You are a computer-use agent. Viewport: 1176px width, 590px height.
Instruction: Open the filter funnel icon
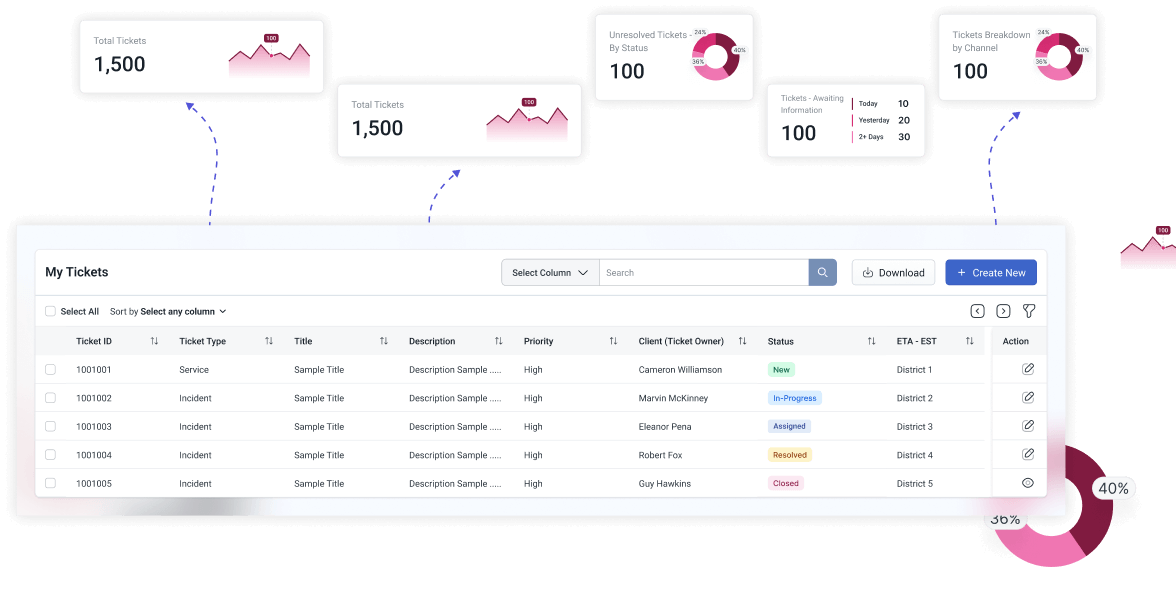[1028, 311]
